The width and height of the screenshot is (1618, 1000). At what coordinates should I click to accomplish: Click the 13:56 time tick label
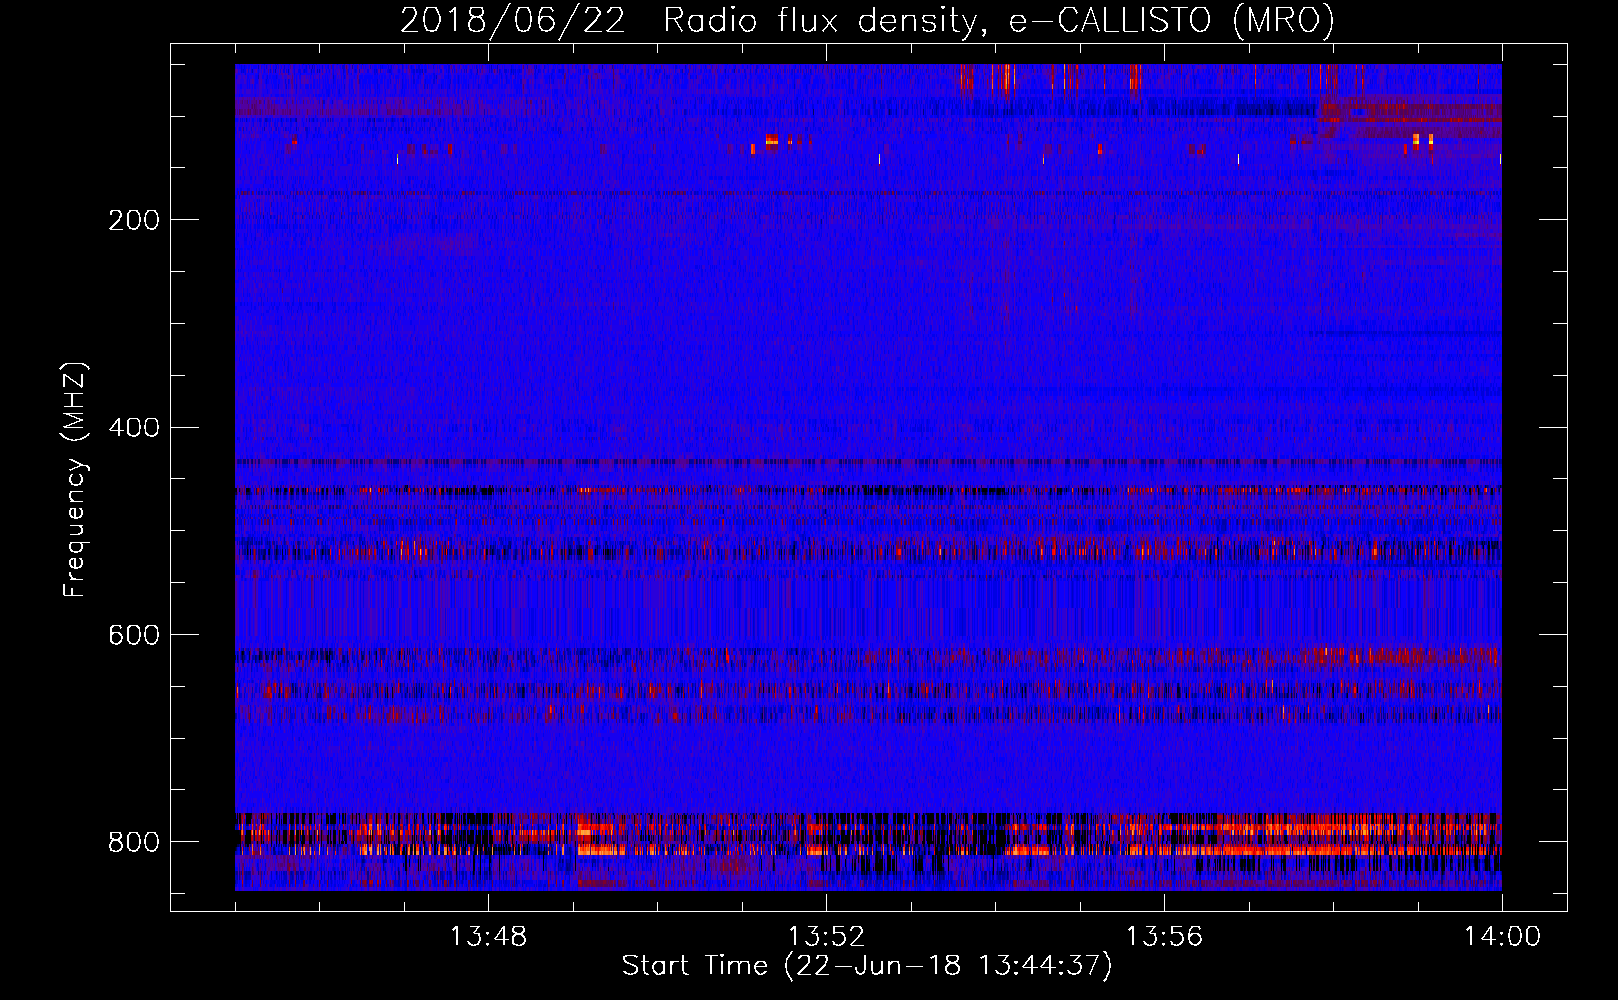pos(1164,937)
